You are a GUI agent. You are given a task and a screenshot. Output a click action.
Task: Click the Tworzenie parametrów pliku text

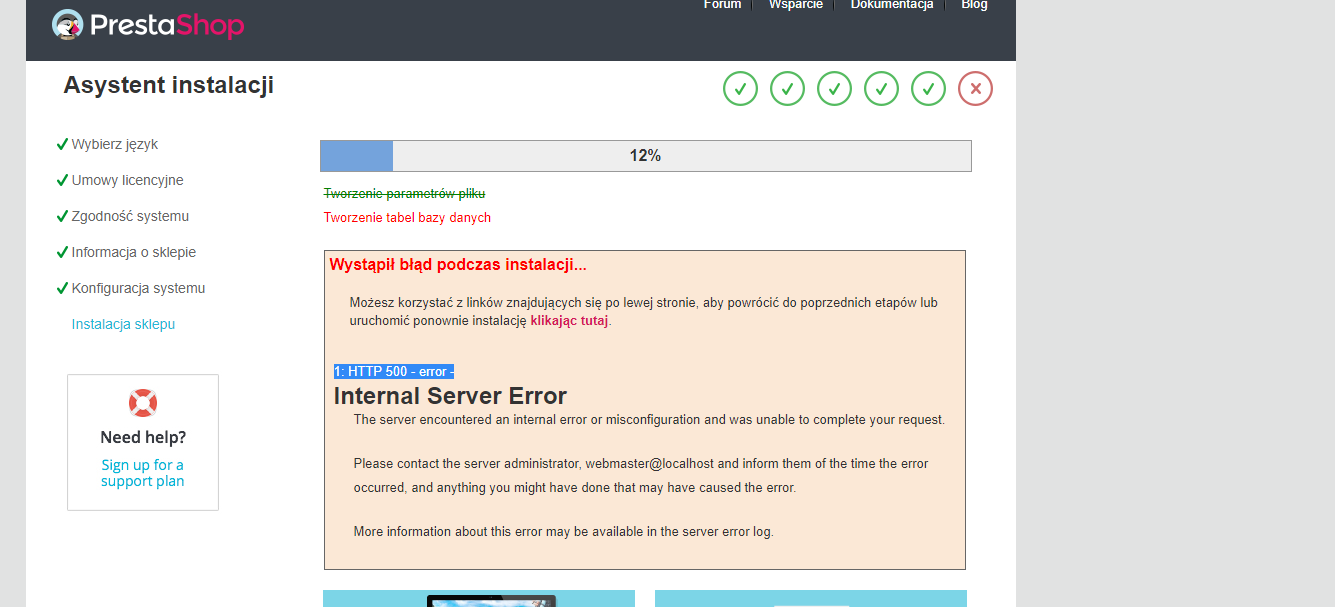point(404,193)
